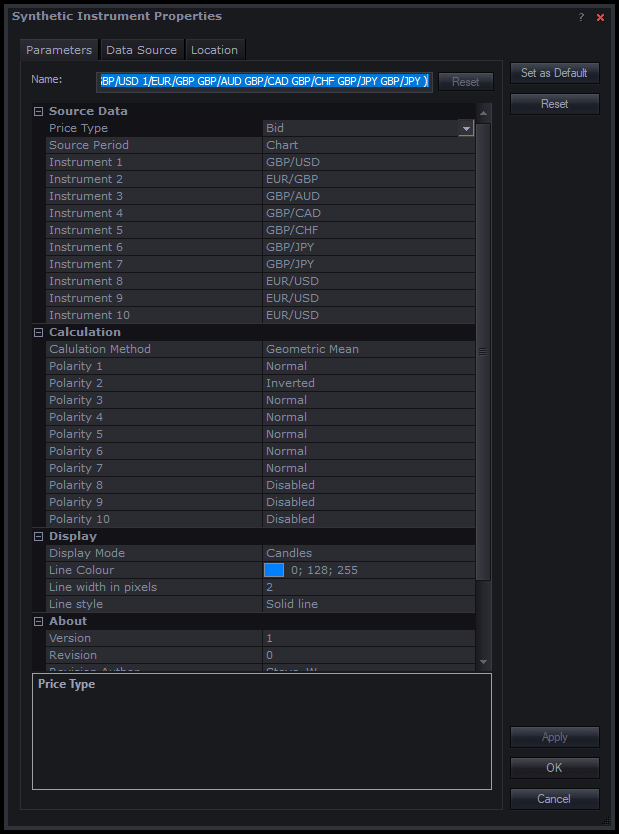Screen dimensions: 619x834
Task: Switch to the Parameters tab
Action: coord(59,50)
